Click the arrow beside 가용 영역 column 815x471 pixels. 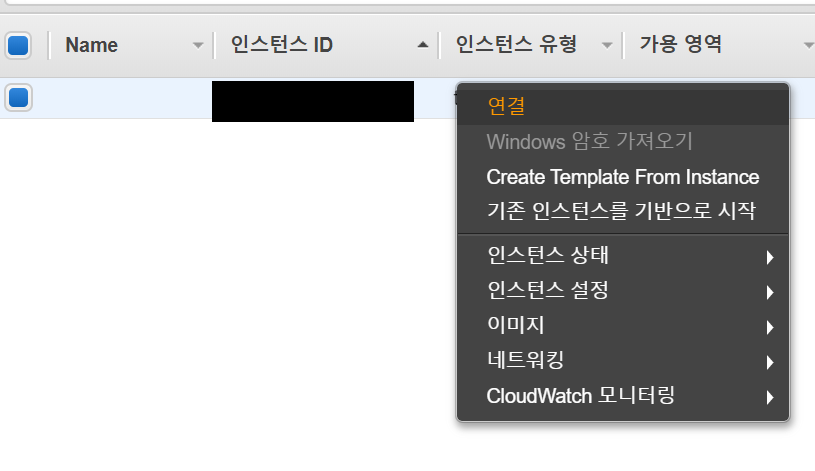pyautogui.click(x=808, y=45)
